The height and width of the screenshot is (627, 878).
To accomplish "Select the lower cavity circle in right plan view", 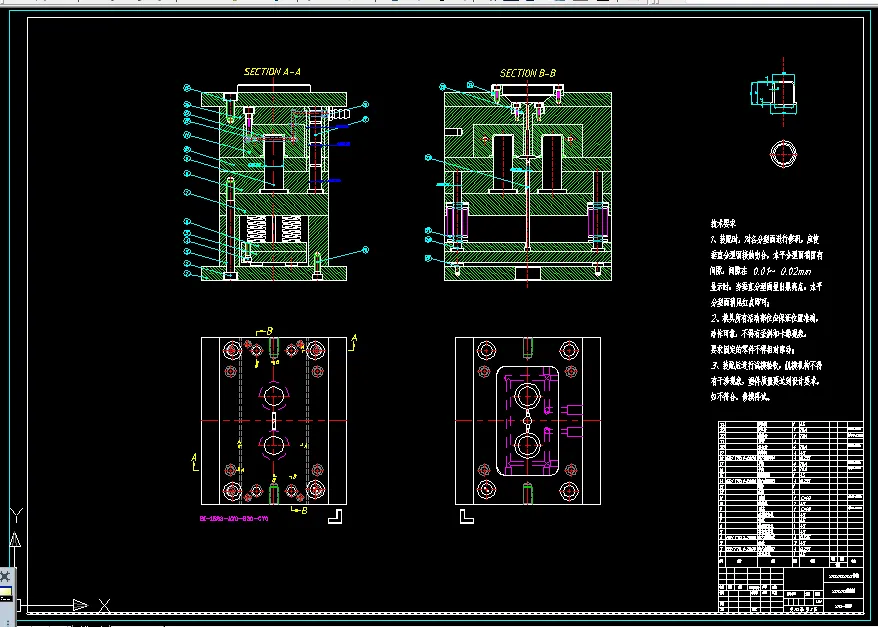I will click(527, 446).
